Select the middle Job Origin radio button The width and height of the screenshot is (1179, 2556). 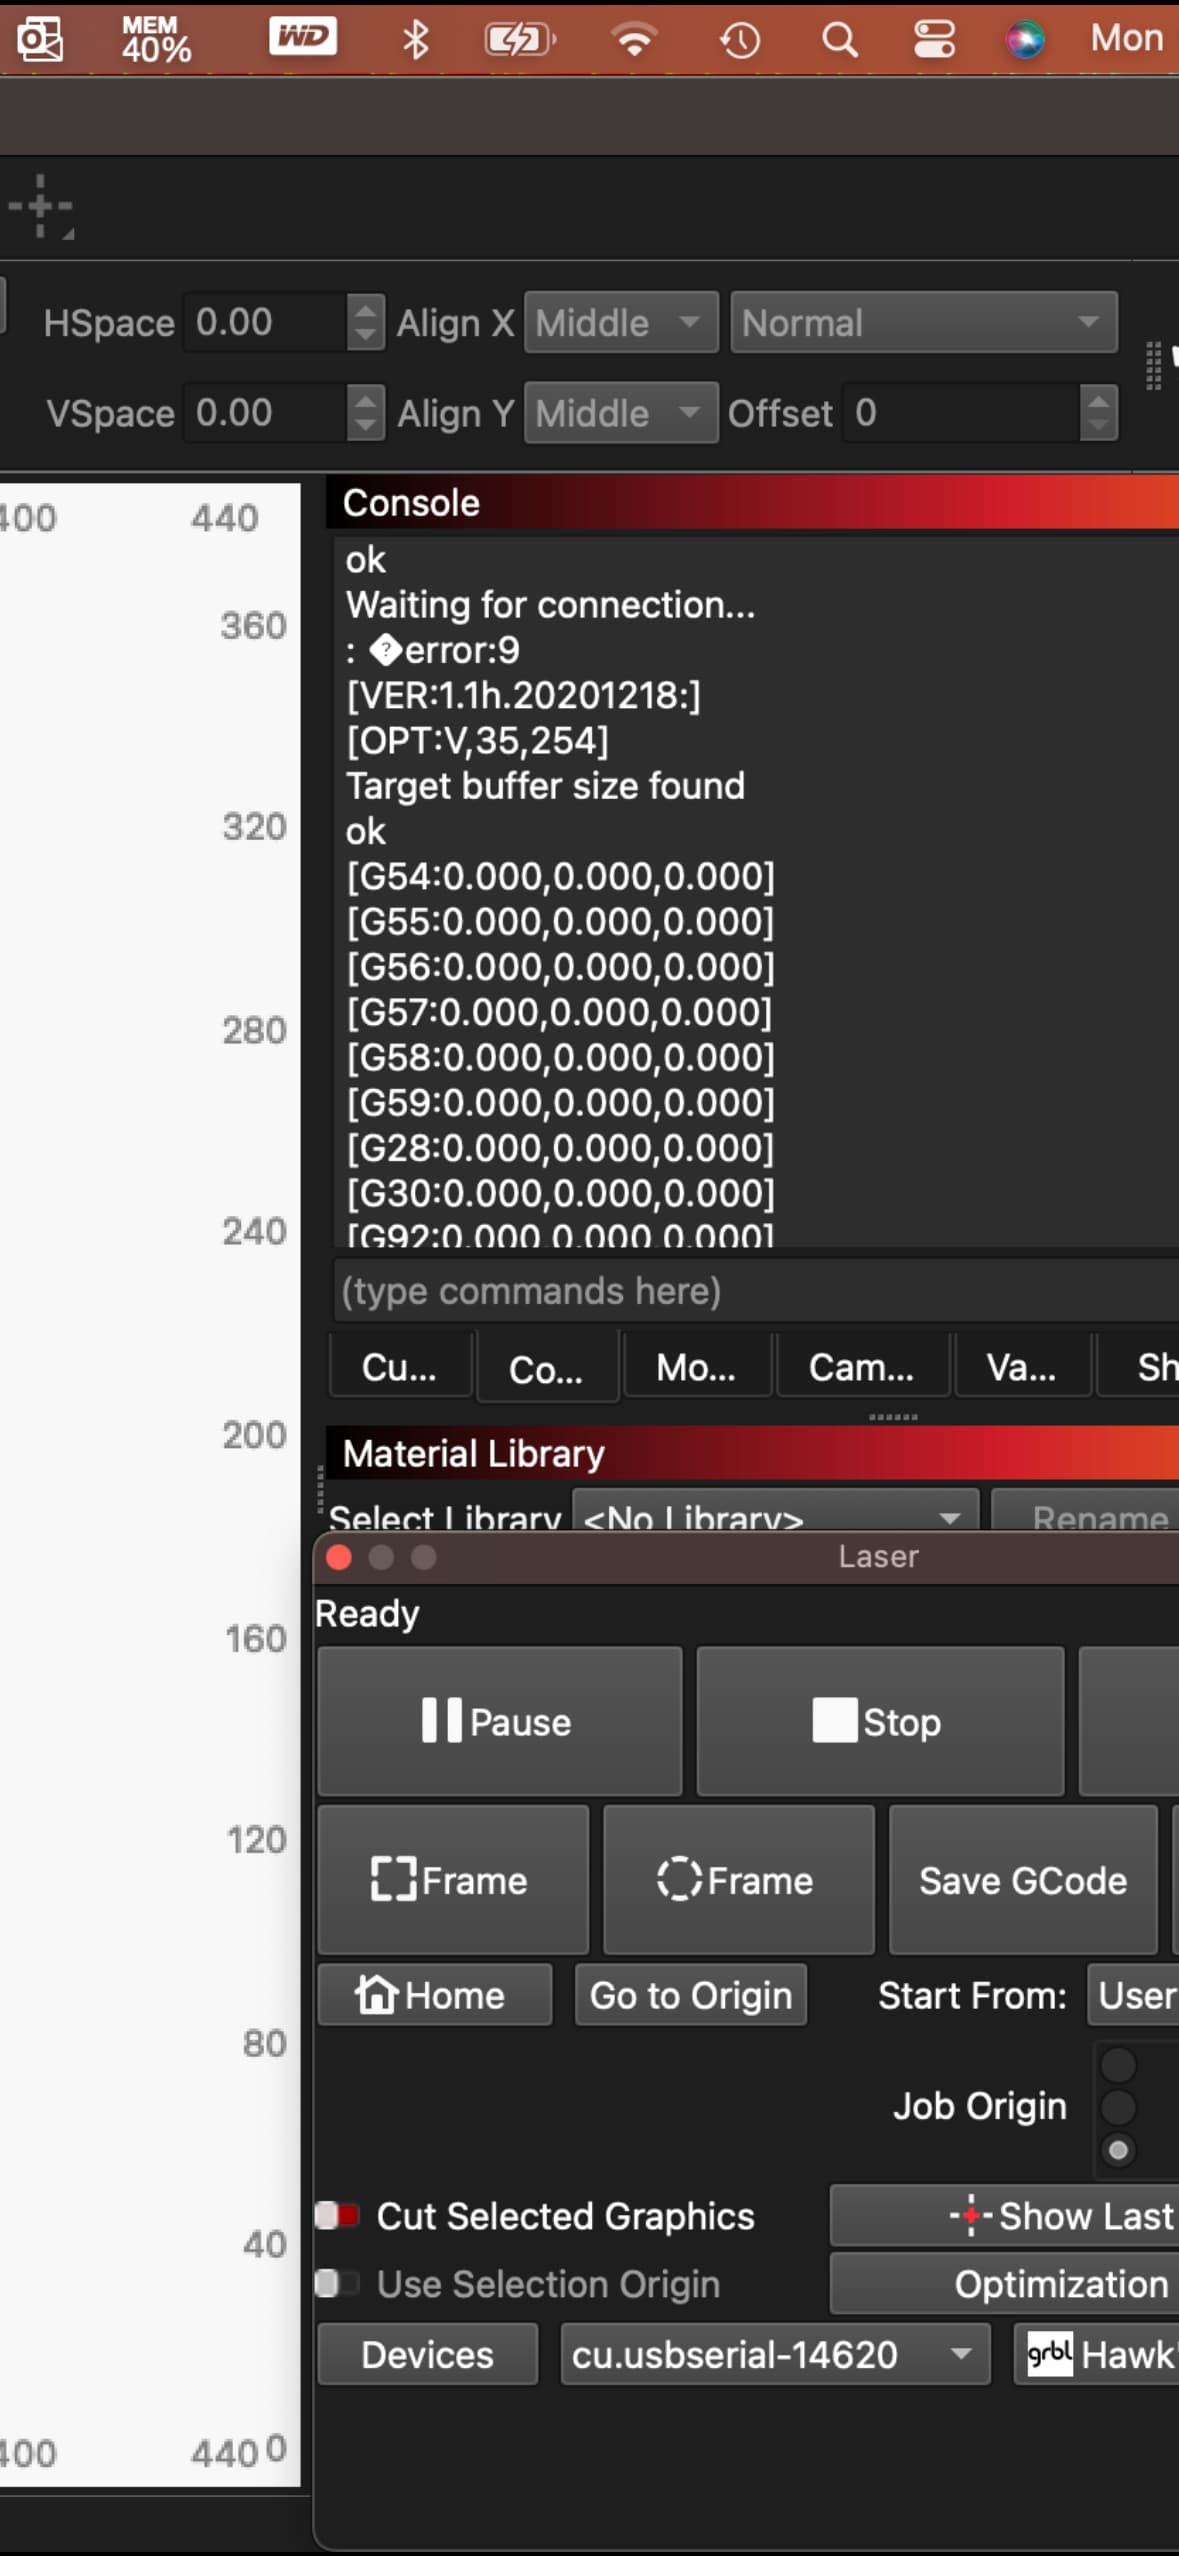pyautogui.click(x=1118, y=2107)
